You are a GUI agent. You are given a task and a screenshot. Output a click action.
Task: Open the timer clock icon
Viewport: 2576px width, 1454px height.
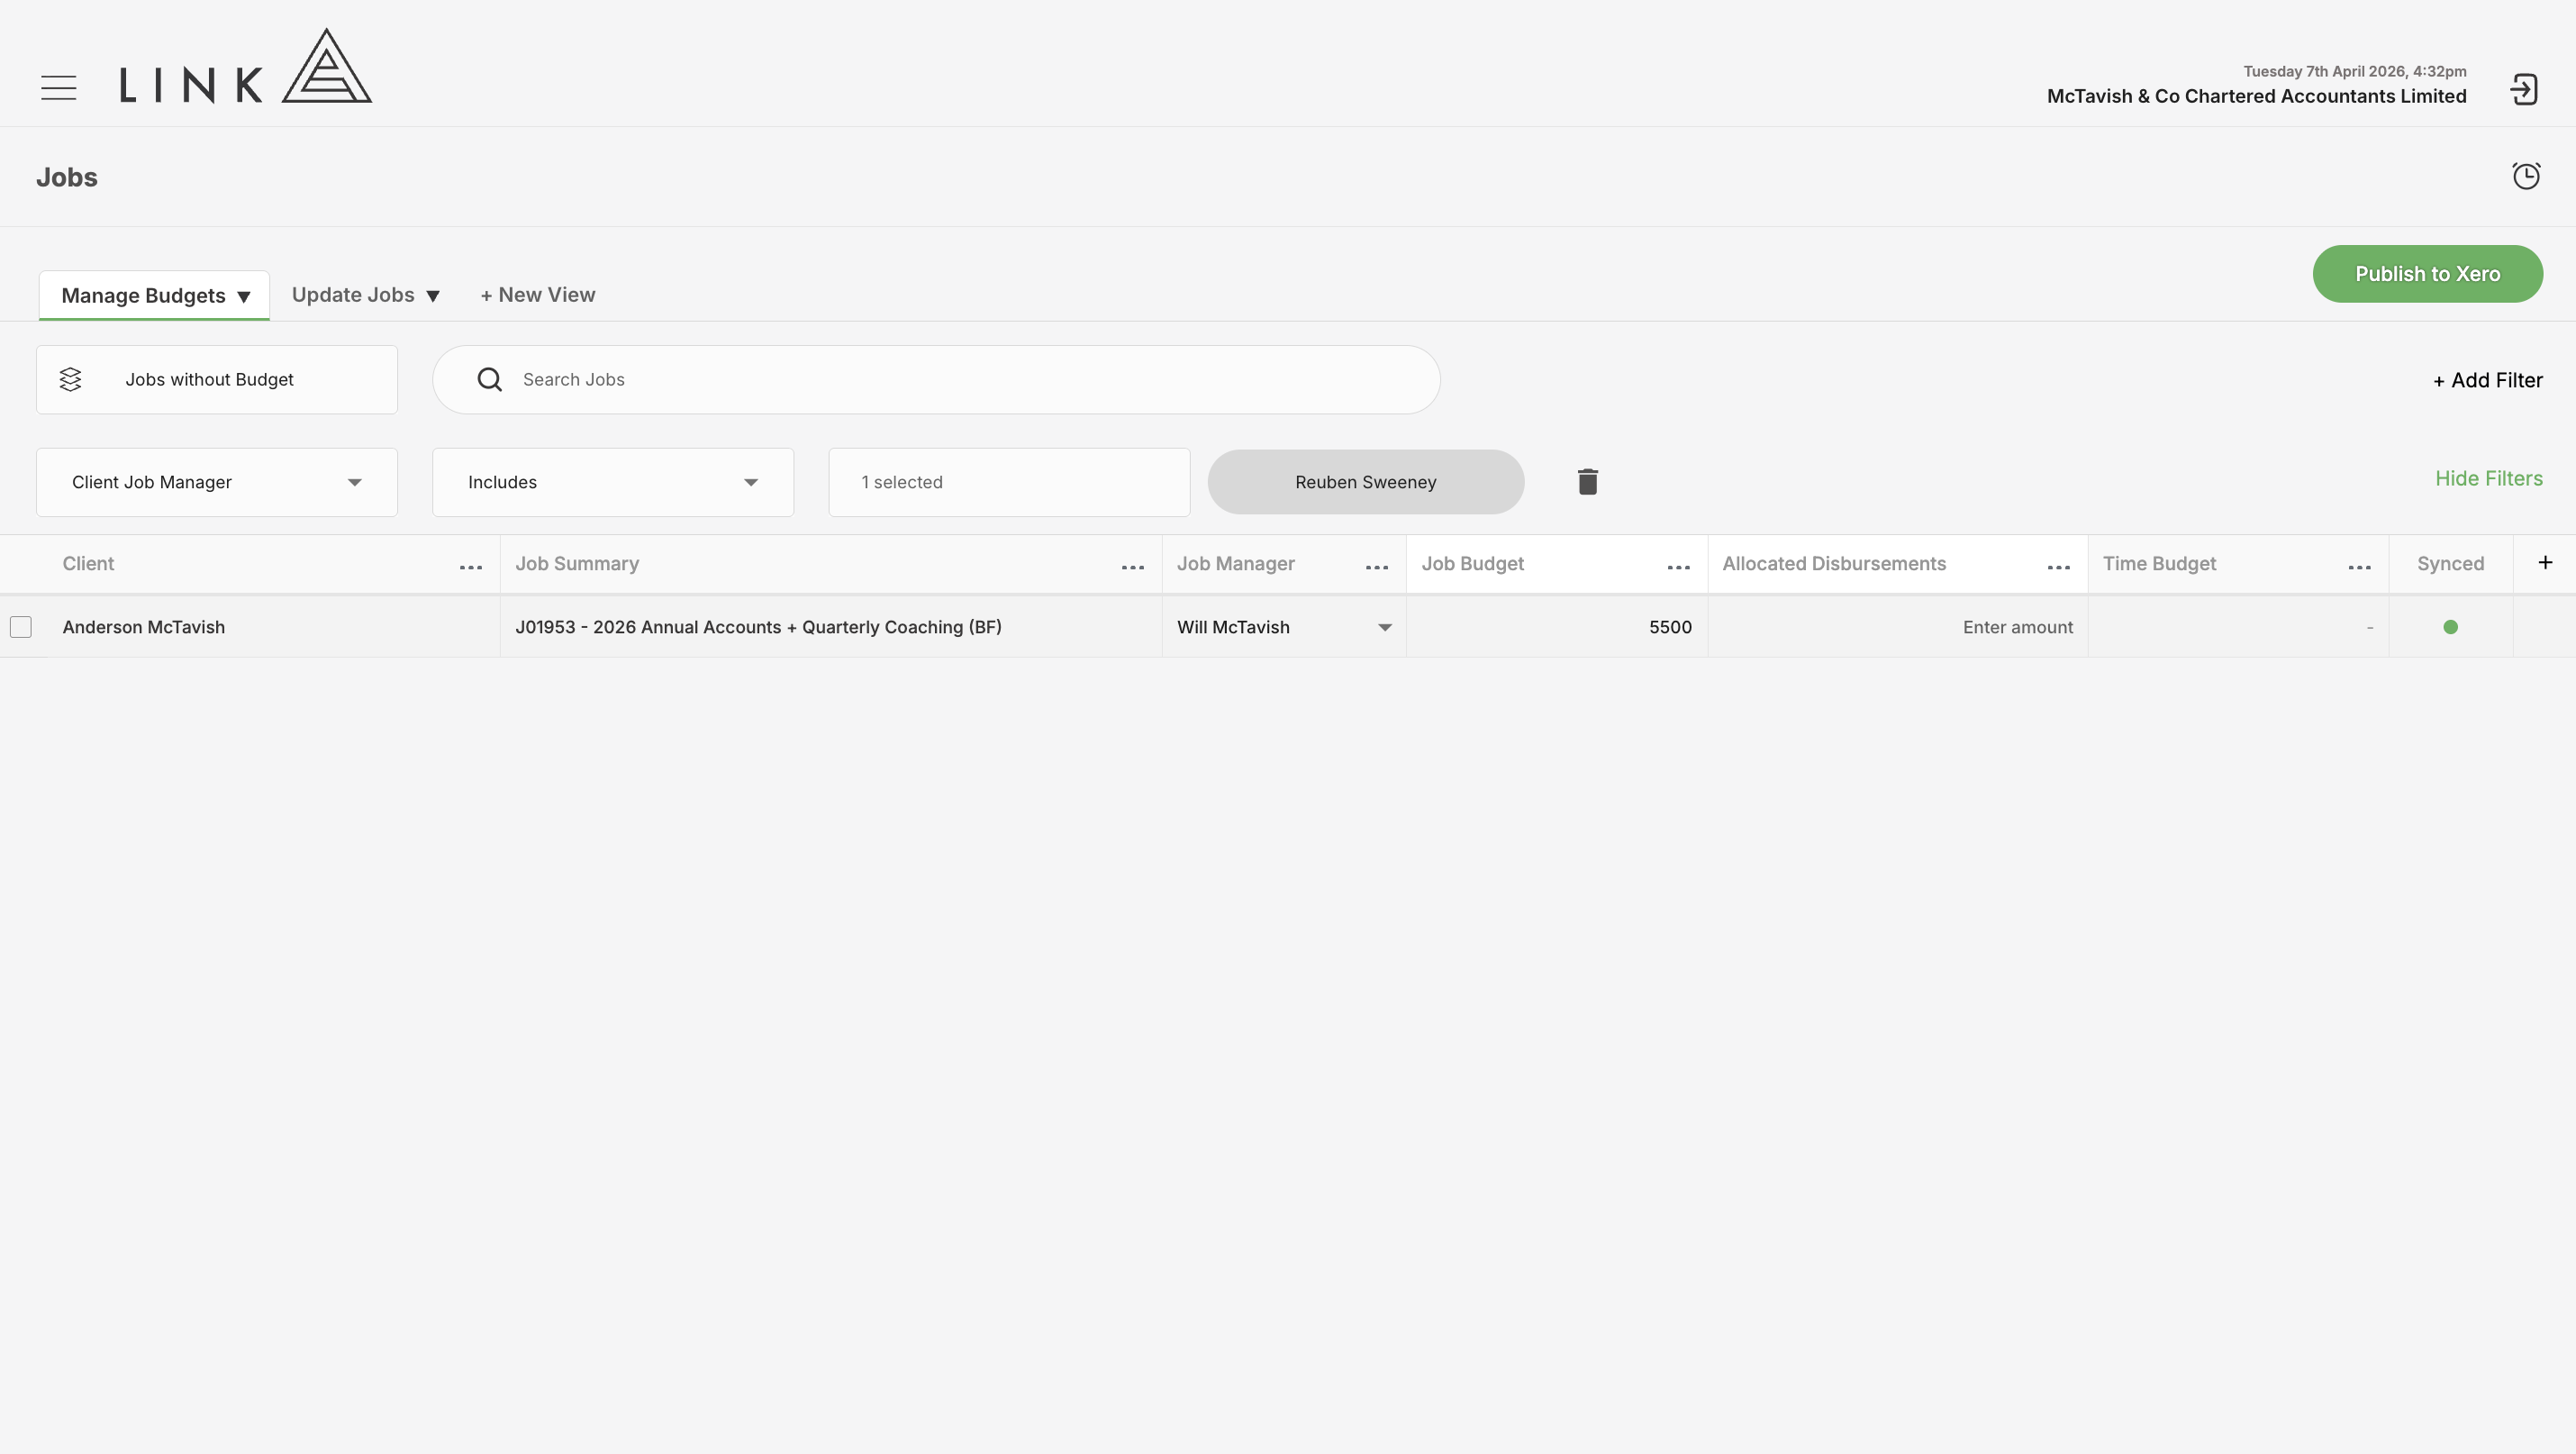(2526, 176)
